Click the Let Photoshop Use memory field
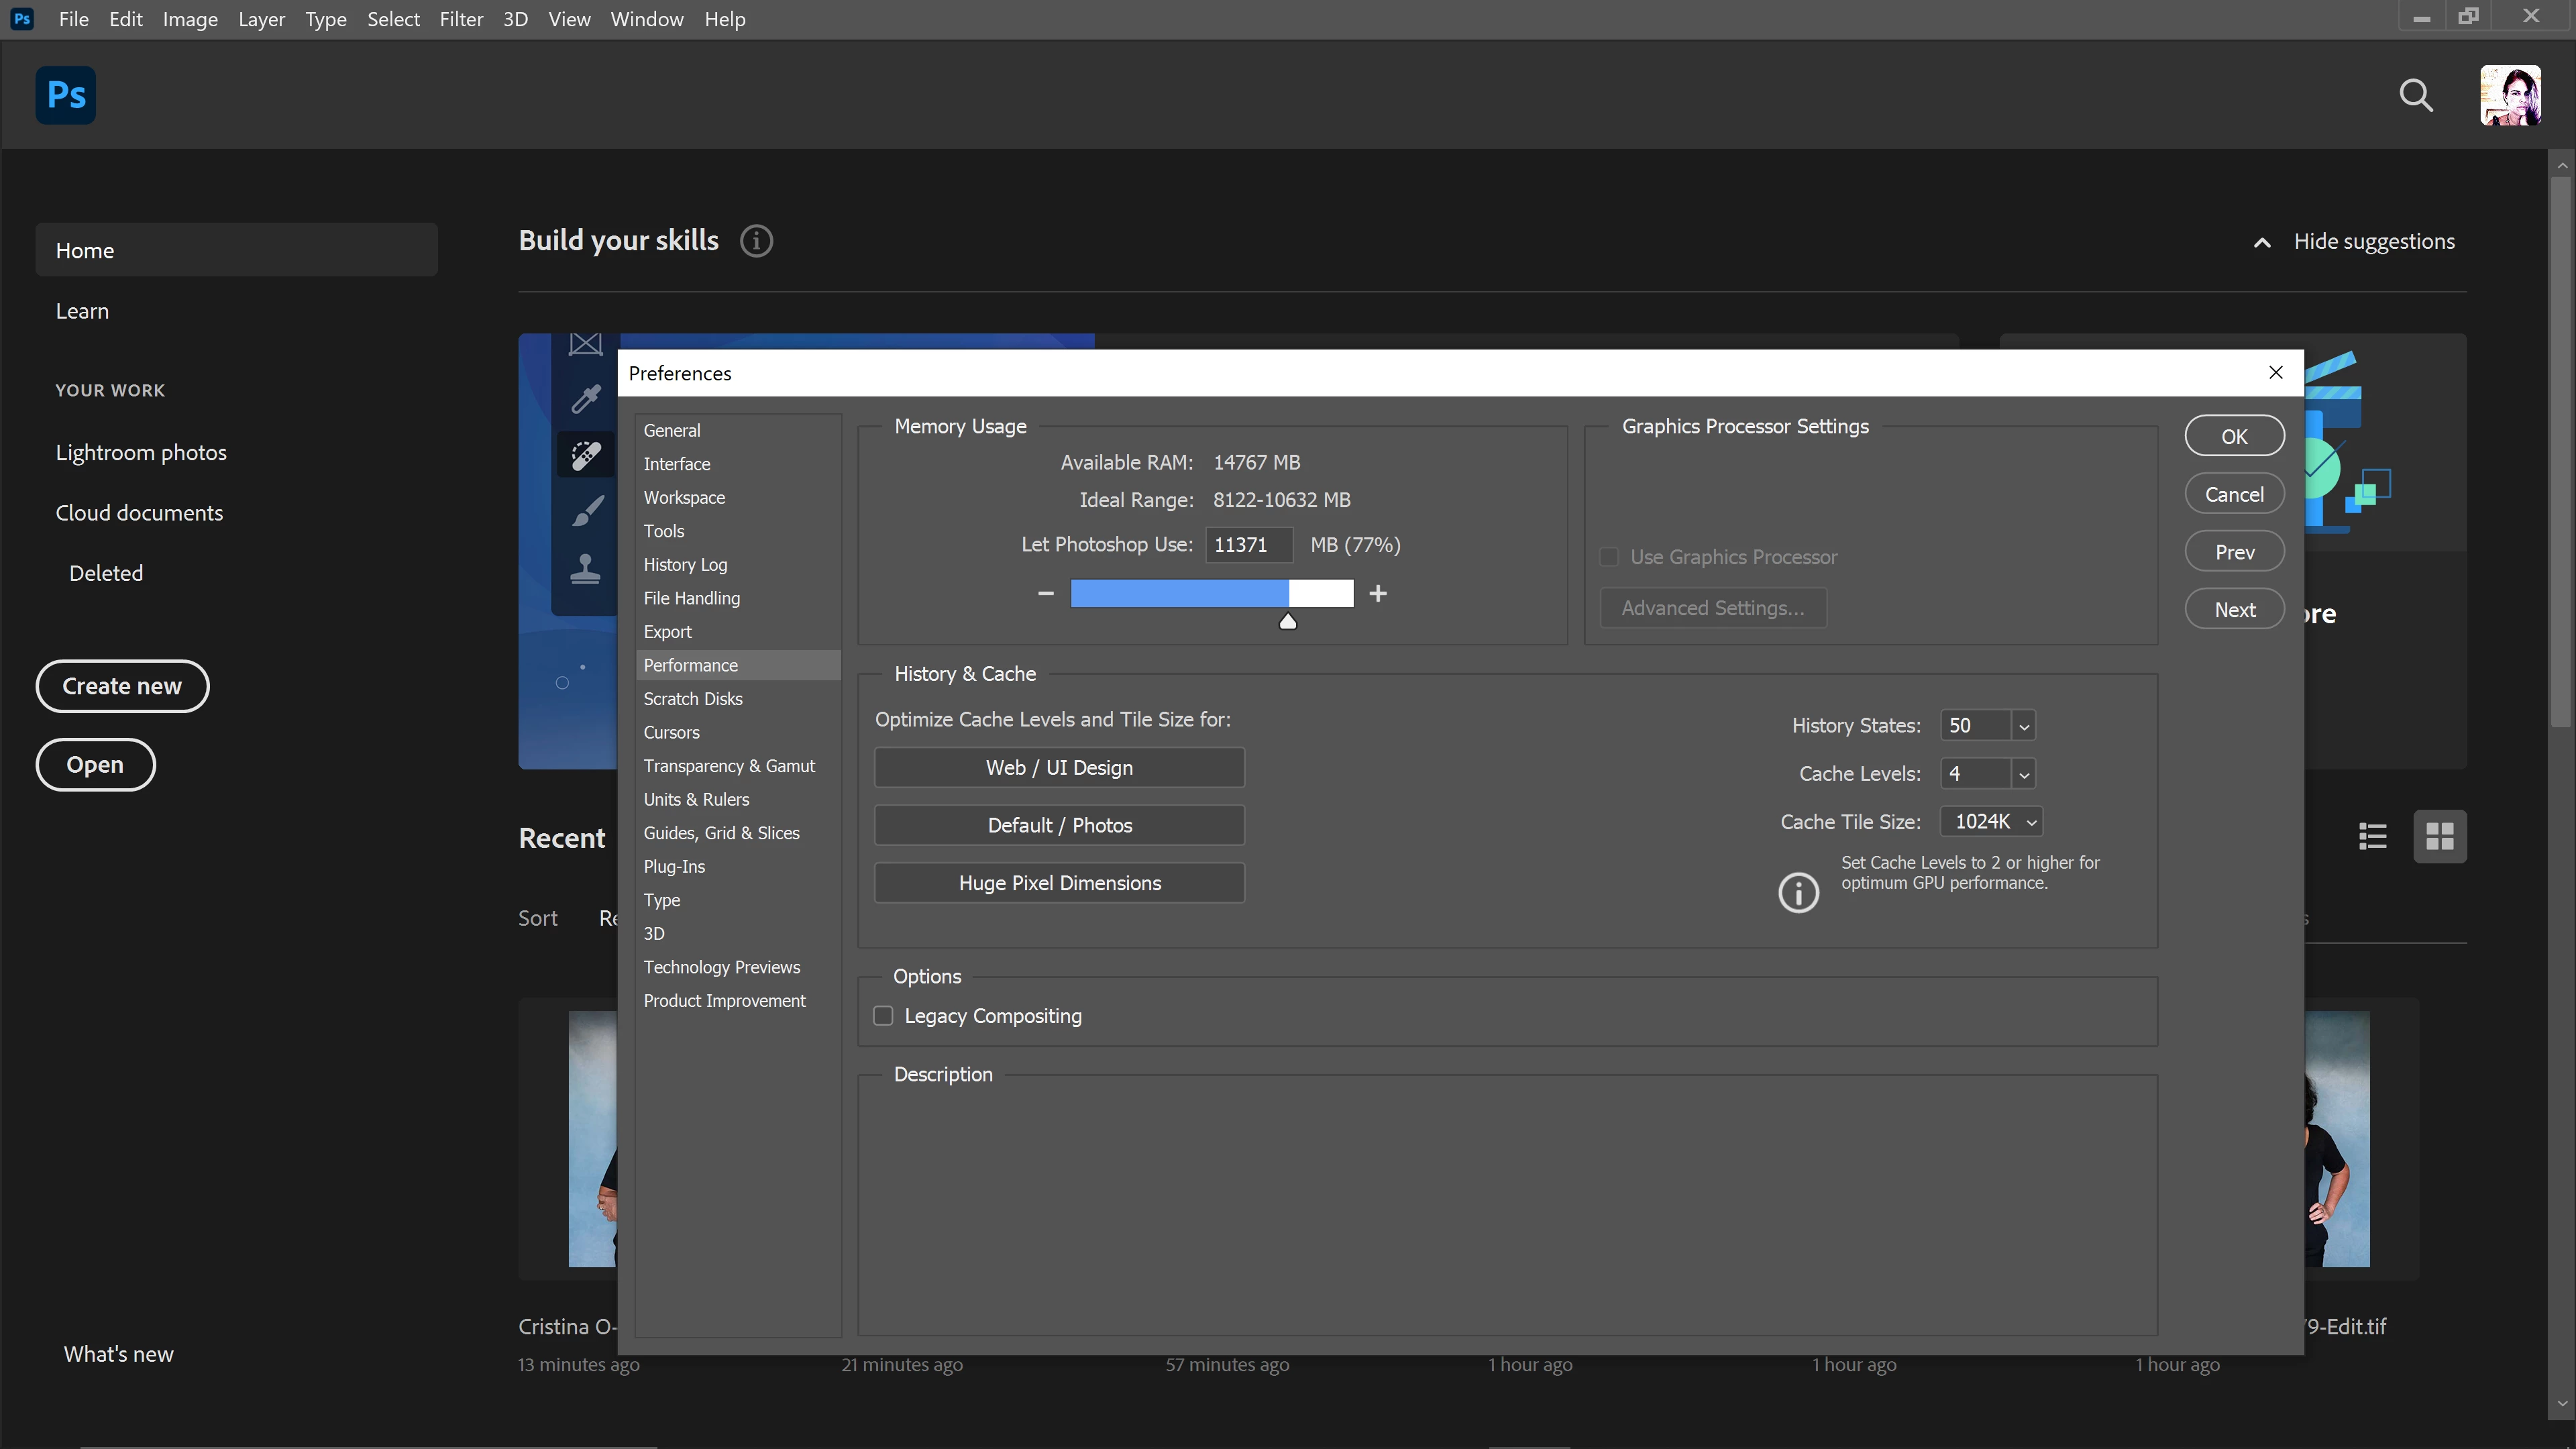Screen dimensions: 2576x1449 pyautogui.click(x=1248, y=545)
